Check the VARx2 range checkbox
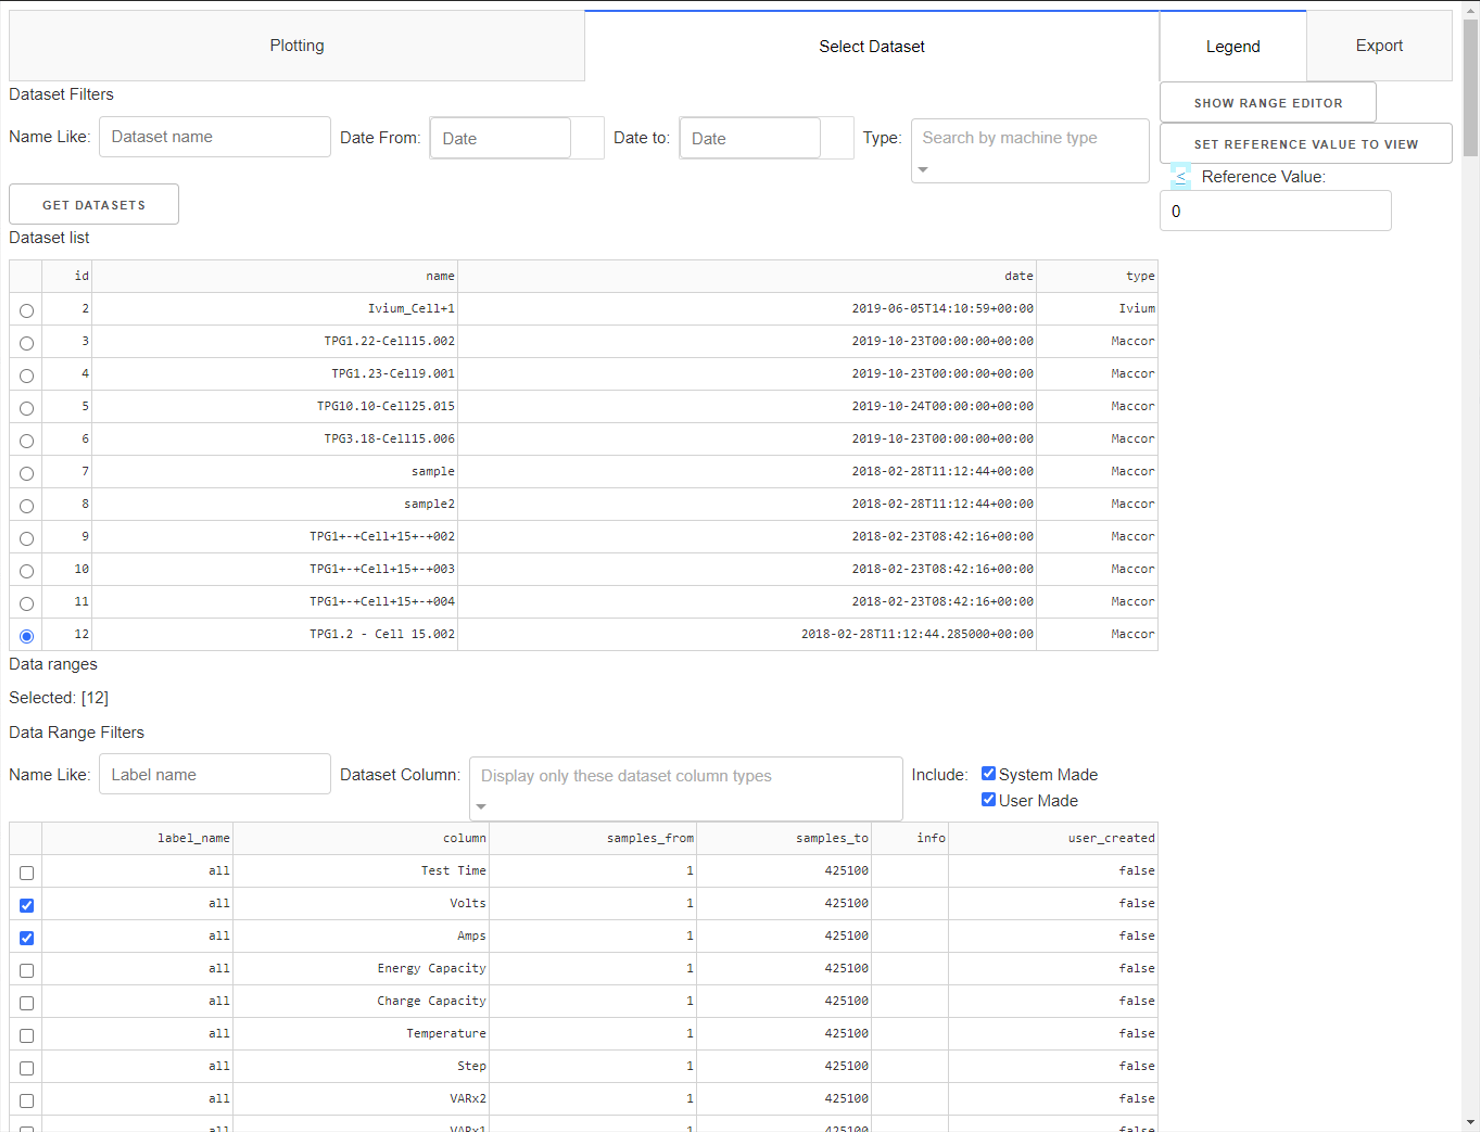This screenshot has width=1480, height=1132. coord(27,1100)
